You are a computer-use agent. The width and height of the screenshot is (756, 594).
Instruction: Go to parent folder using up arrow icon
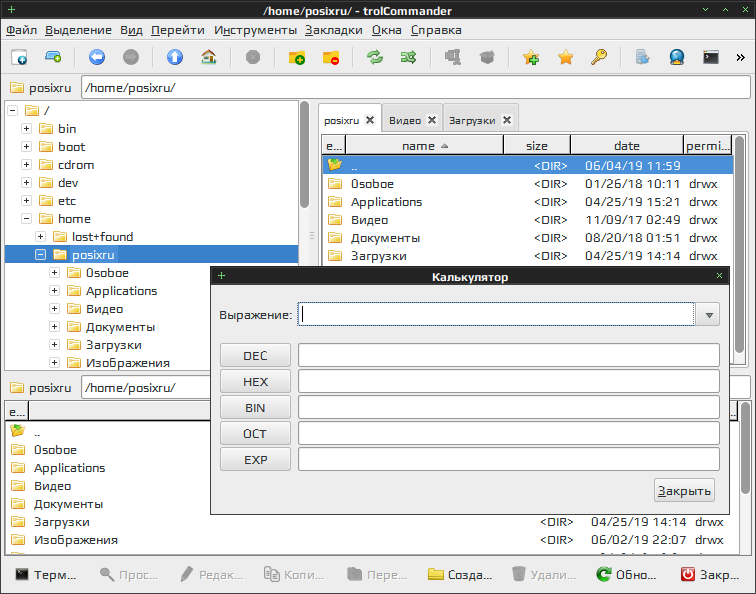[x=175, y=57]
